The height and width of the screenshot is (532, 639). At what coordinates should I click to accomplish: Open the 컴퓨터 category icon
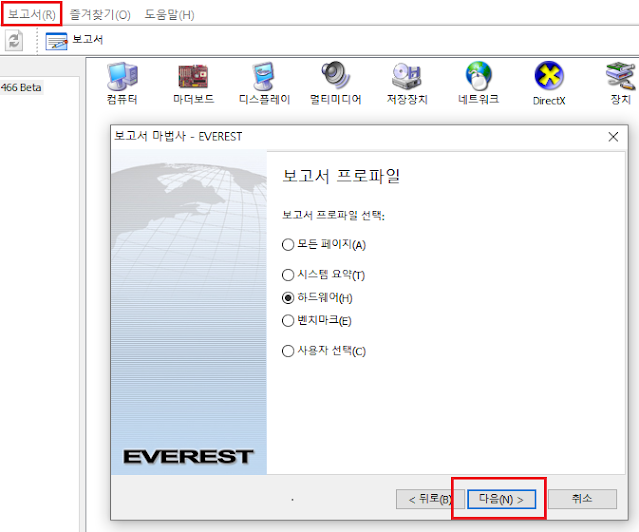122,83
